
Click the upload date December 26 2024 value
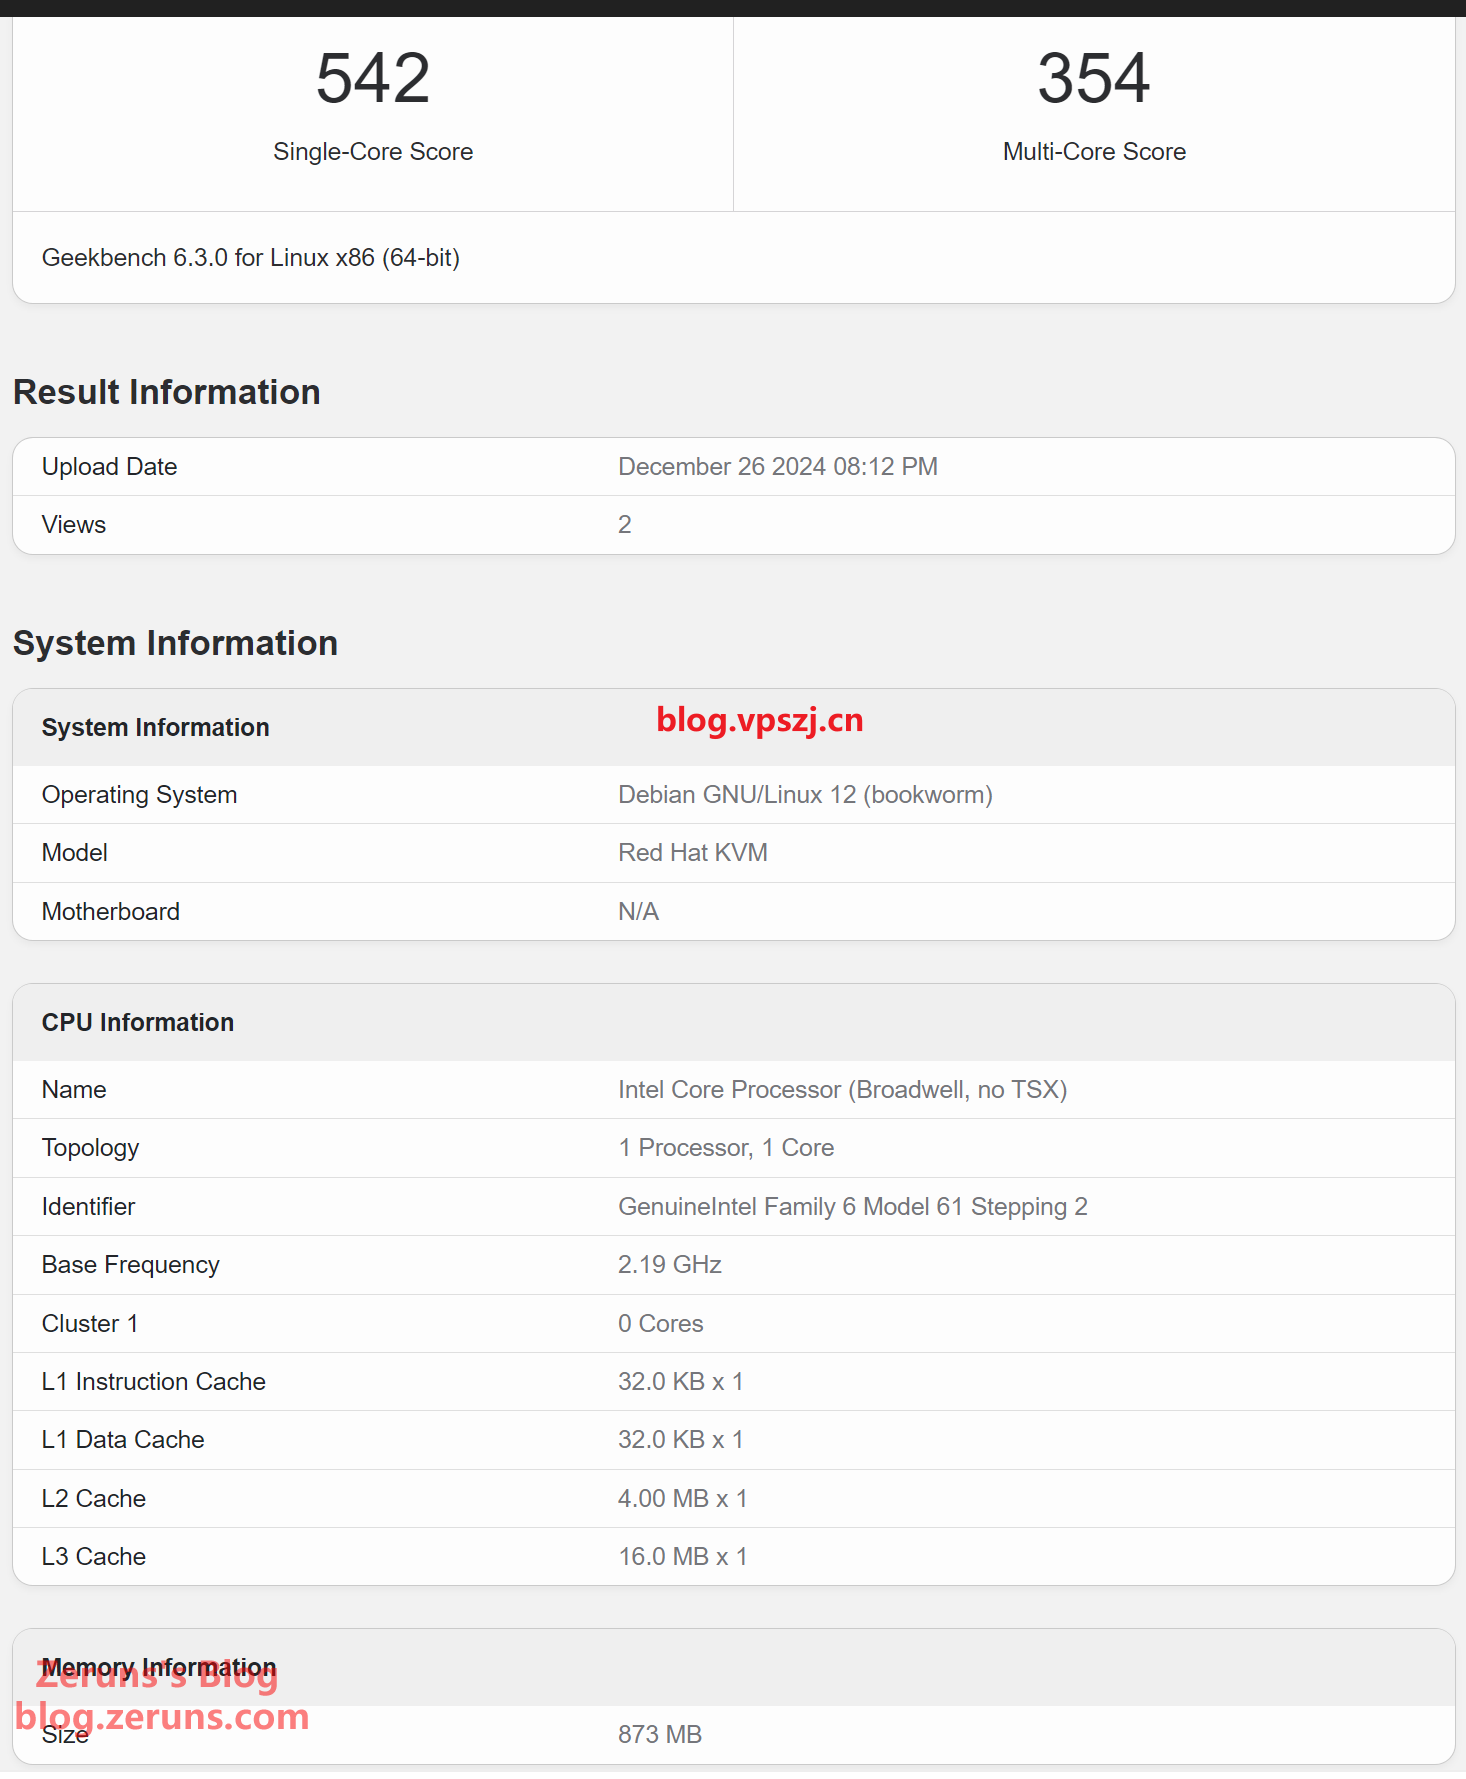click(x=777, y=467)
